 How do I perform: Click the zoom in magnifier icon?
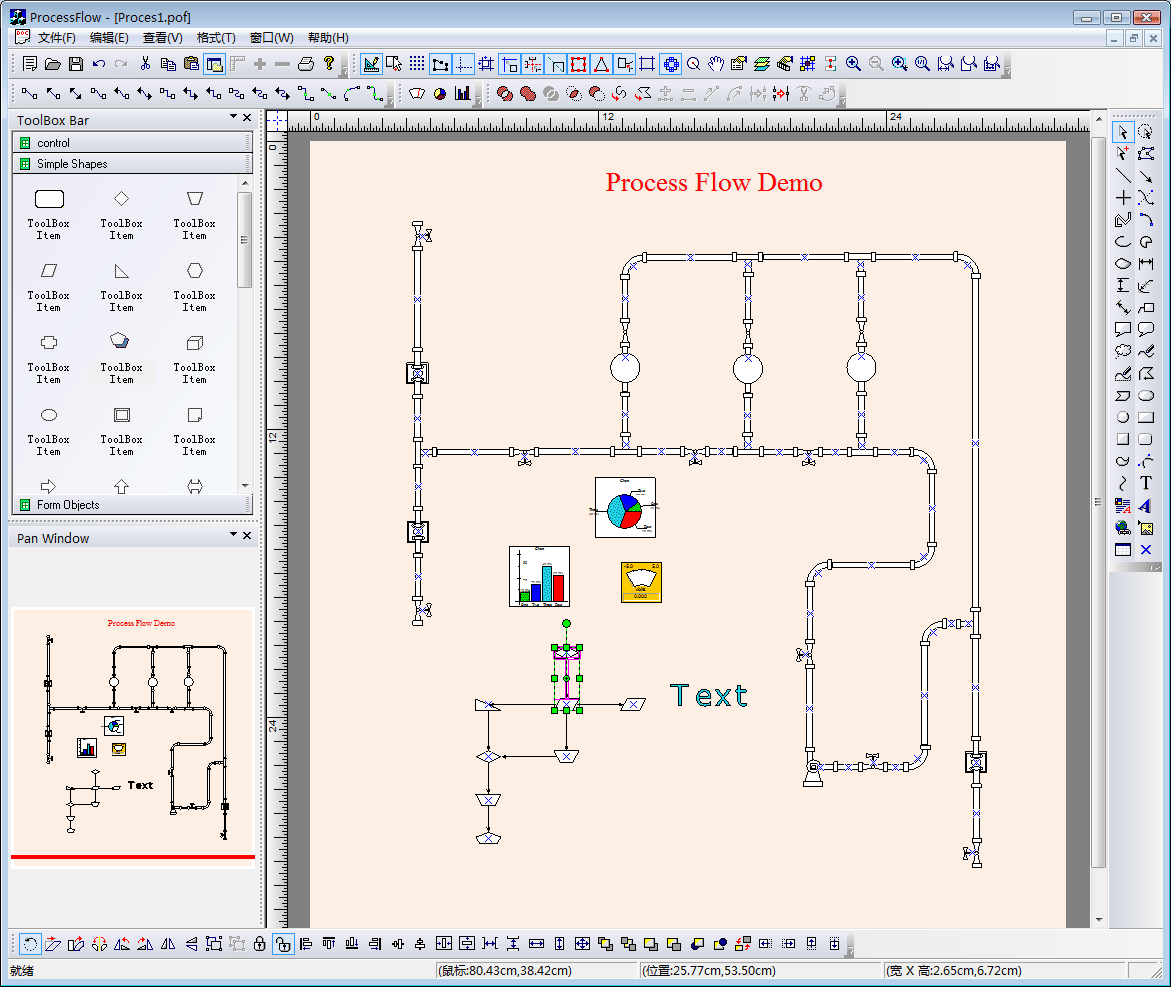[853, 64]
